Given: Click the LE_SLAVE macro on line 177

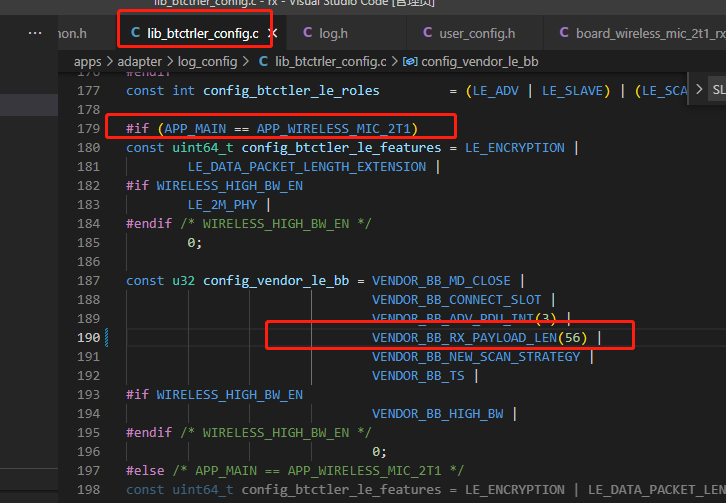Looking at the screenshot, I should tap(573, 91).
